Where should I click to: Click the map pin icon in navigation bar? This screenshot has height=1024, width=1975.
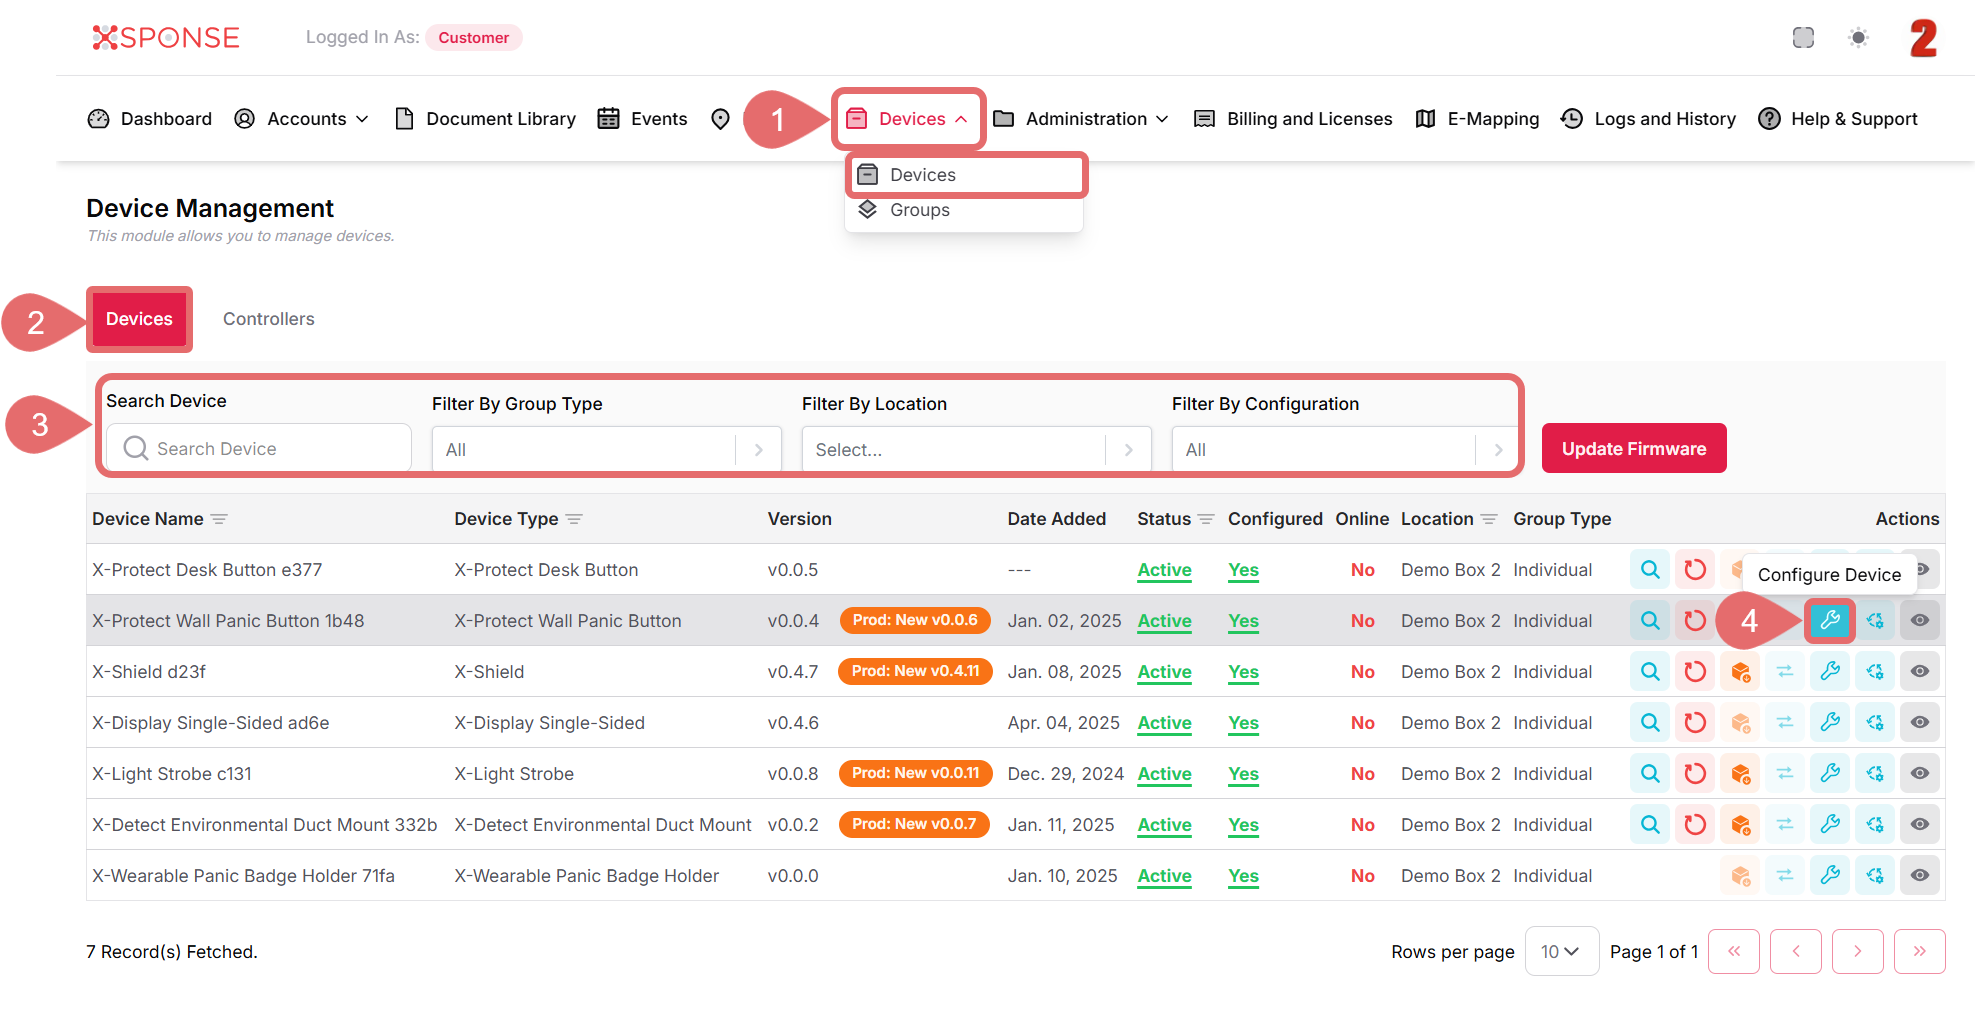pos(720,119)
